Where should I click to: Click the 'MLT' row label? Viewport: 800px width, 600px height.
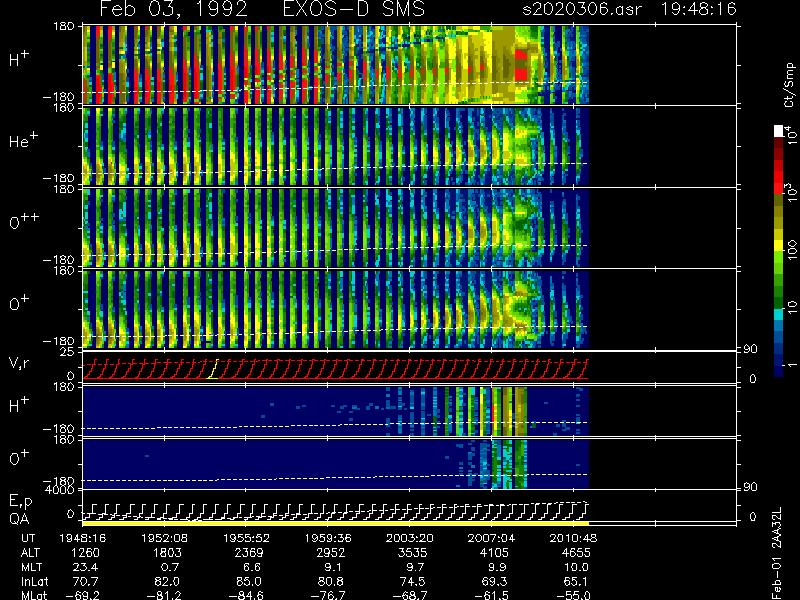[31, 567]
